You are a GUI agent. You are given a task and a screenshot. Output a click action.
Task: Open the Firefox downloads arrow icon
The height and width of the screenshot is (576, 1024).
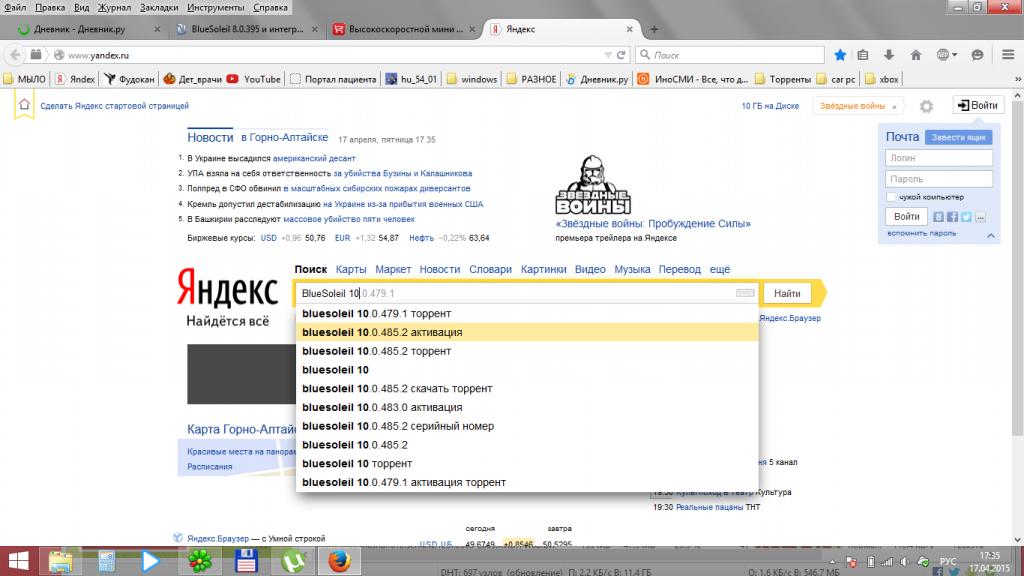[x=890, y=55]
